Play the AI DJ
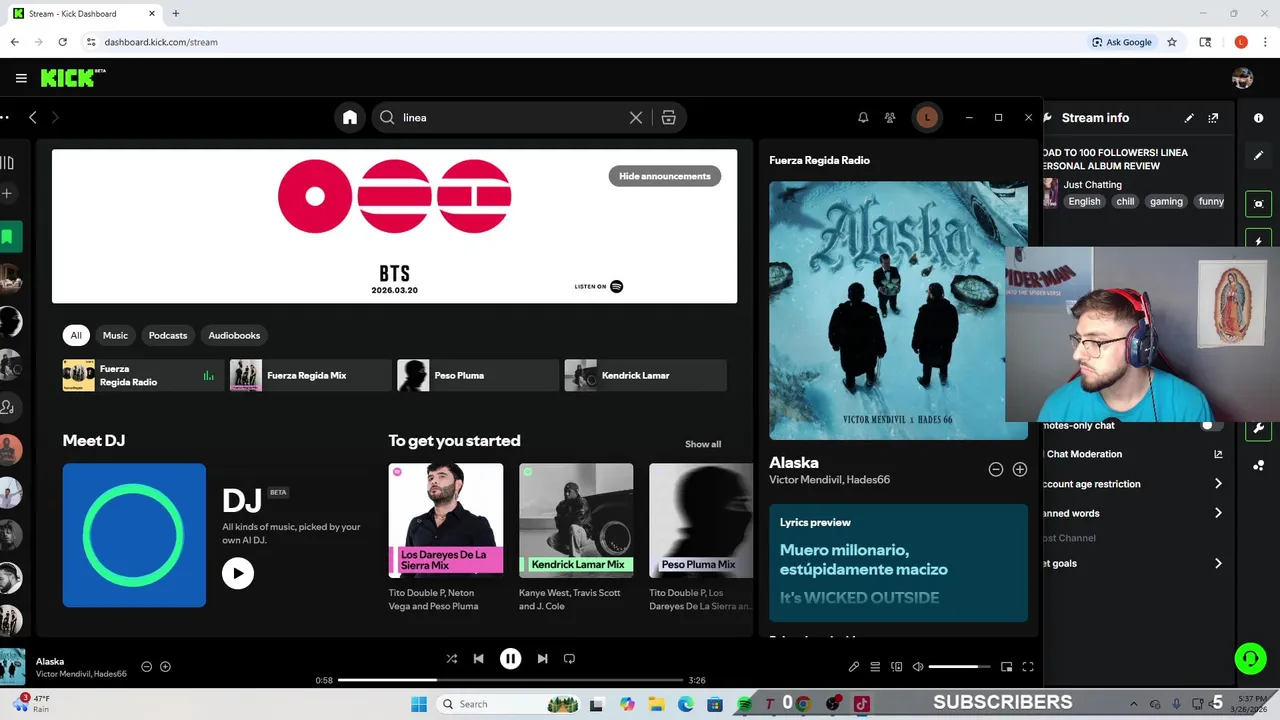The image size is (1280, 720). [x=238, y=573]
